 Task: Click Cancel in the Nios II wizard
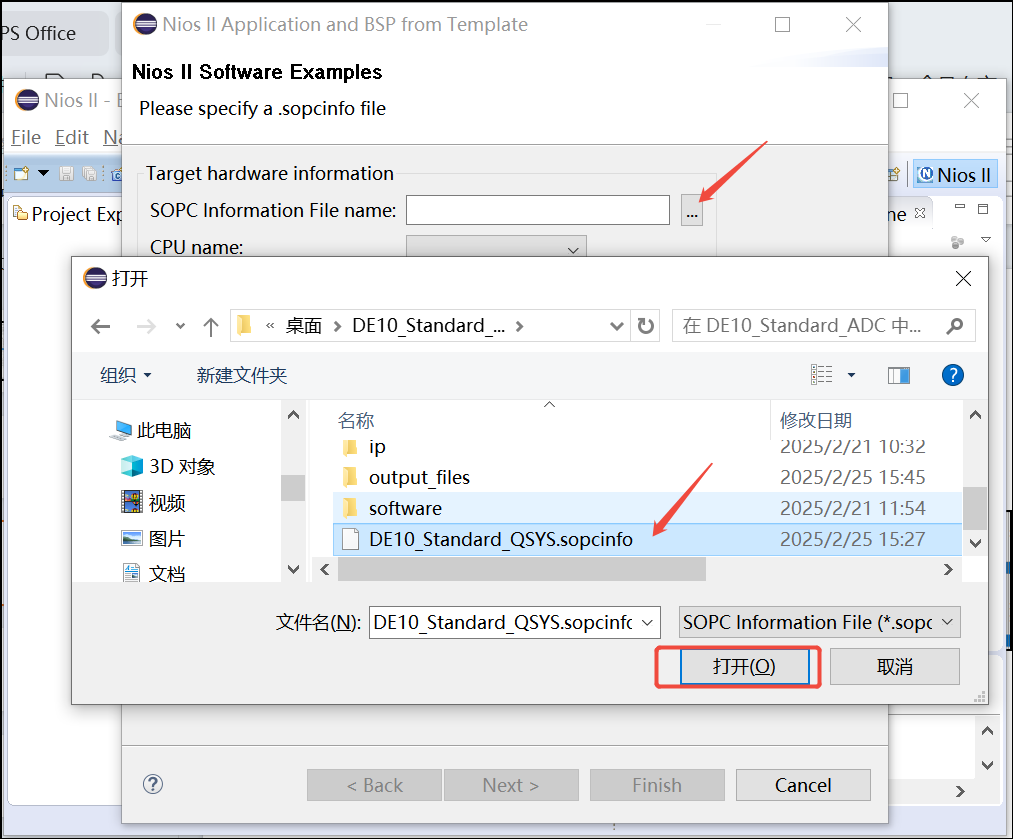[x=803, y=785]
